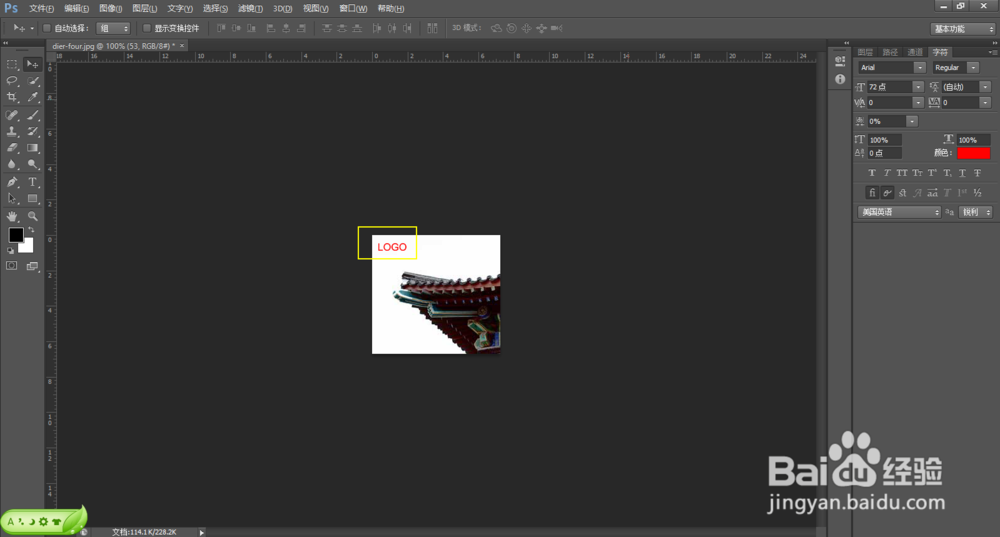Change screen mode from toolbox
This screenshot has height=537, width=1000.
[x=33, y=266]
